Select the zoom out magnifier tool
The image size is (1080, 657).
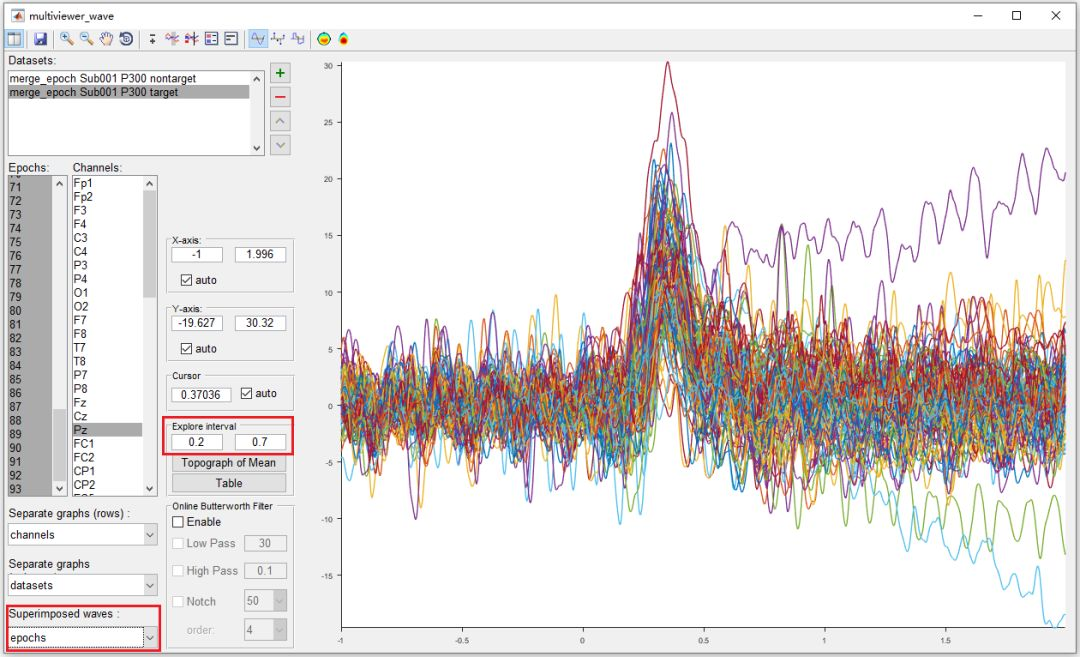tap(86, 39)
